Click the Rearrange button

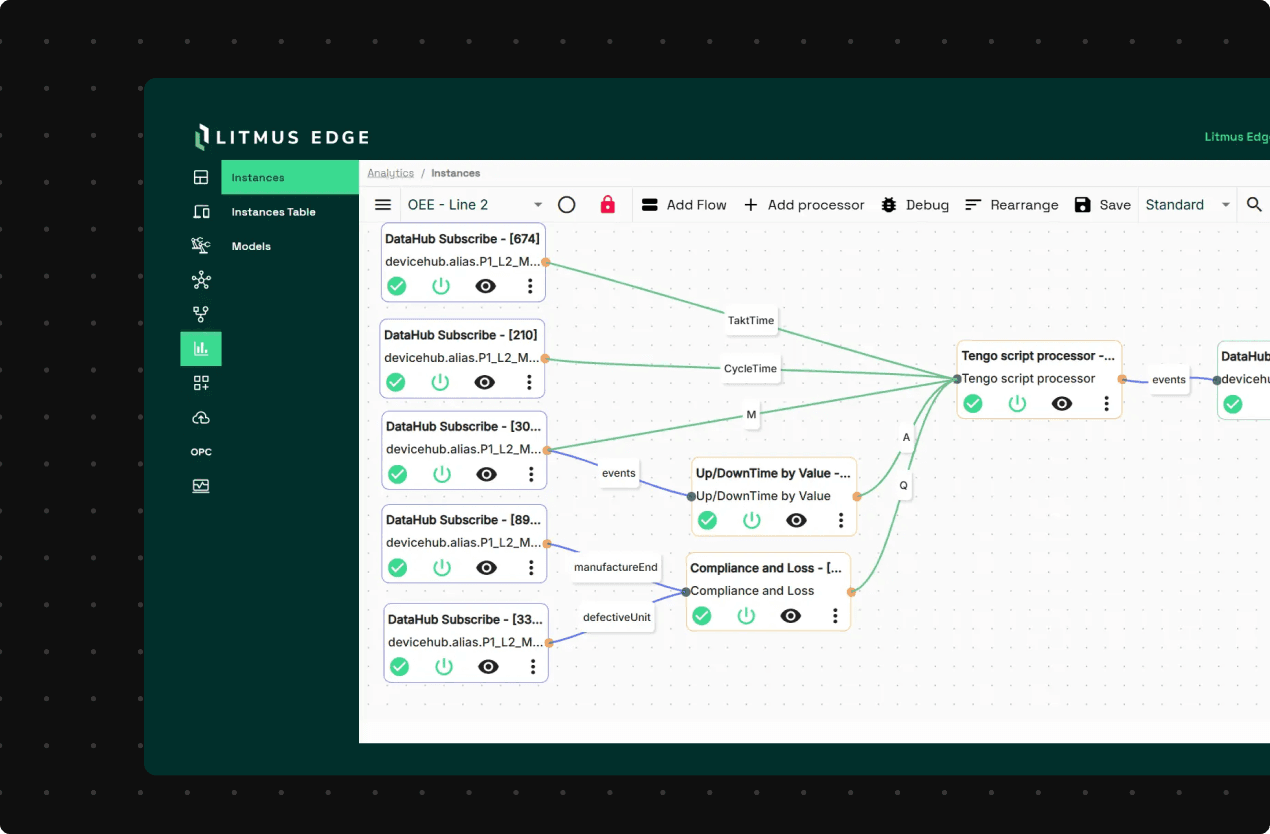[1011, 205]
